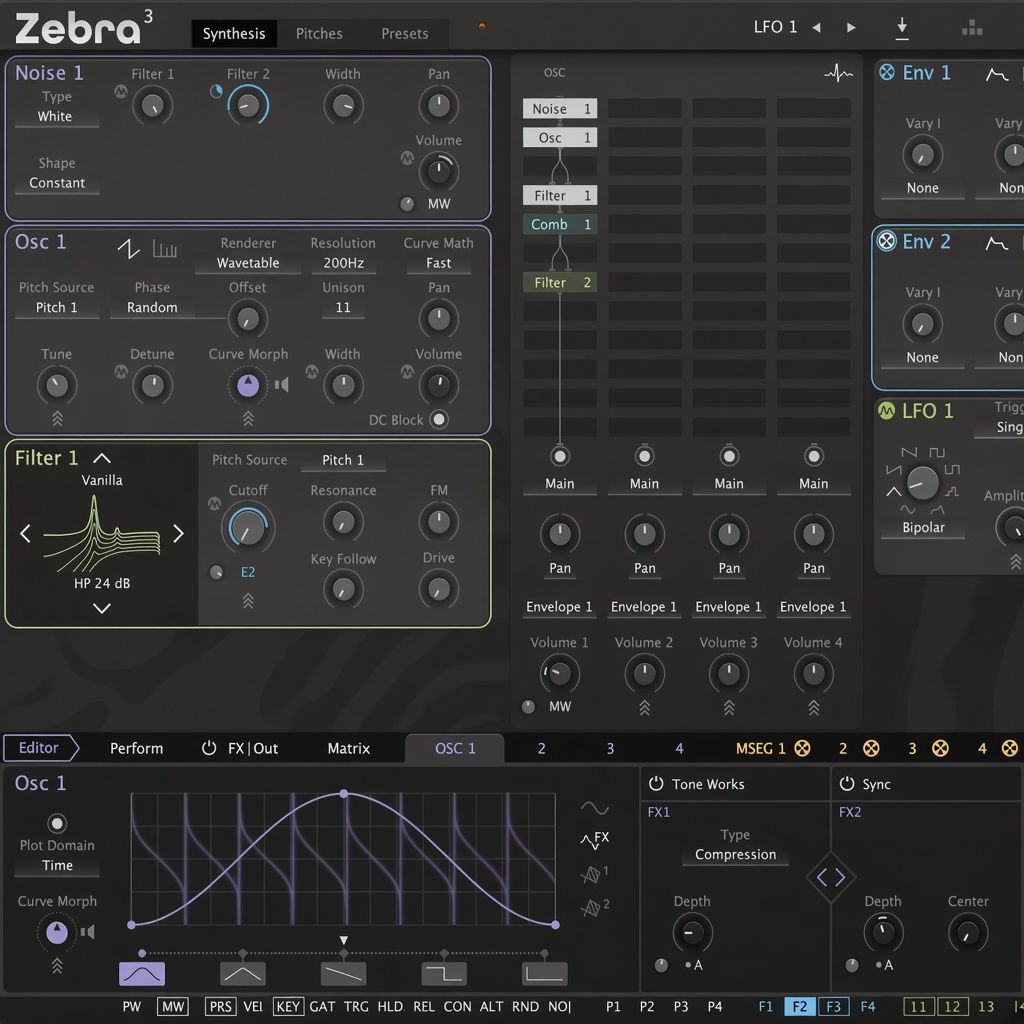
Task: Click the modulation M icon beside Detune
Action: [x=121, y=371]
